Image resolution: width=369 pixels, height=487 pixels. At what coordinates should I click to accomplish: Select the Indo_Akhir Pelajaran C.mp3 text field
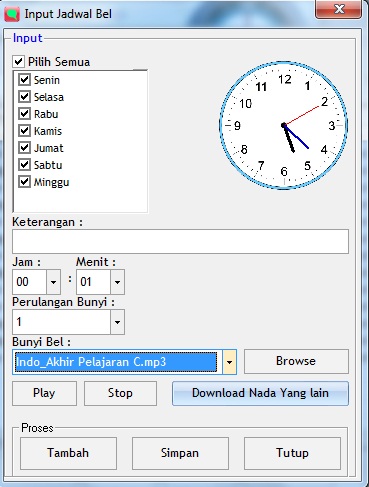116,362
